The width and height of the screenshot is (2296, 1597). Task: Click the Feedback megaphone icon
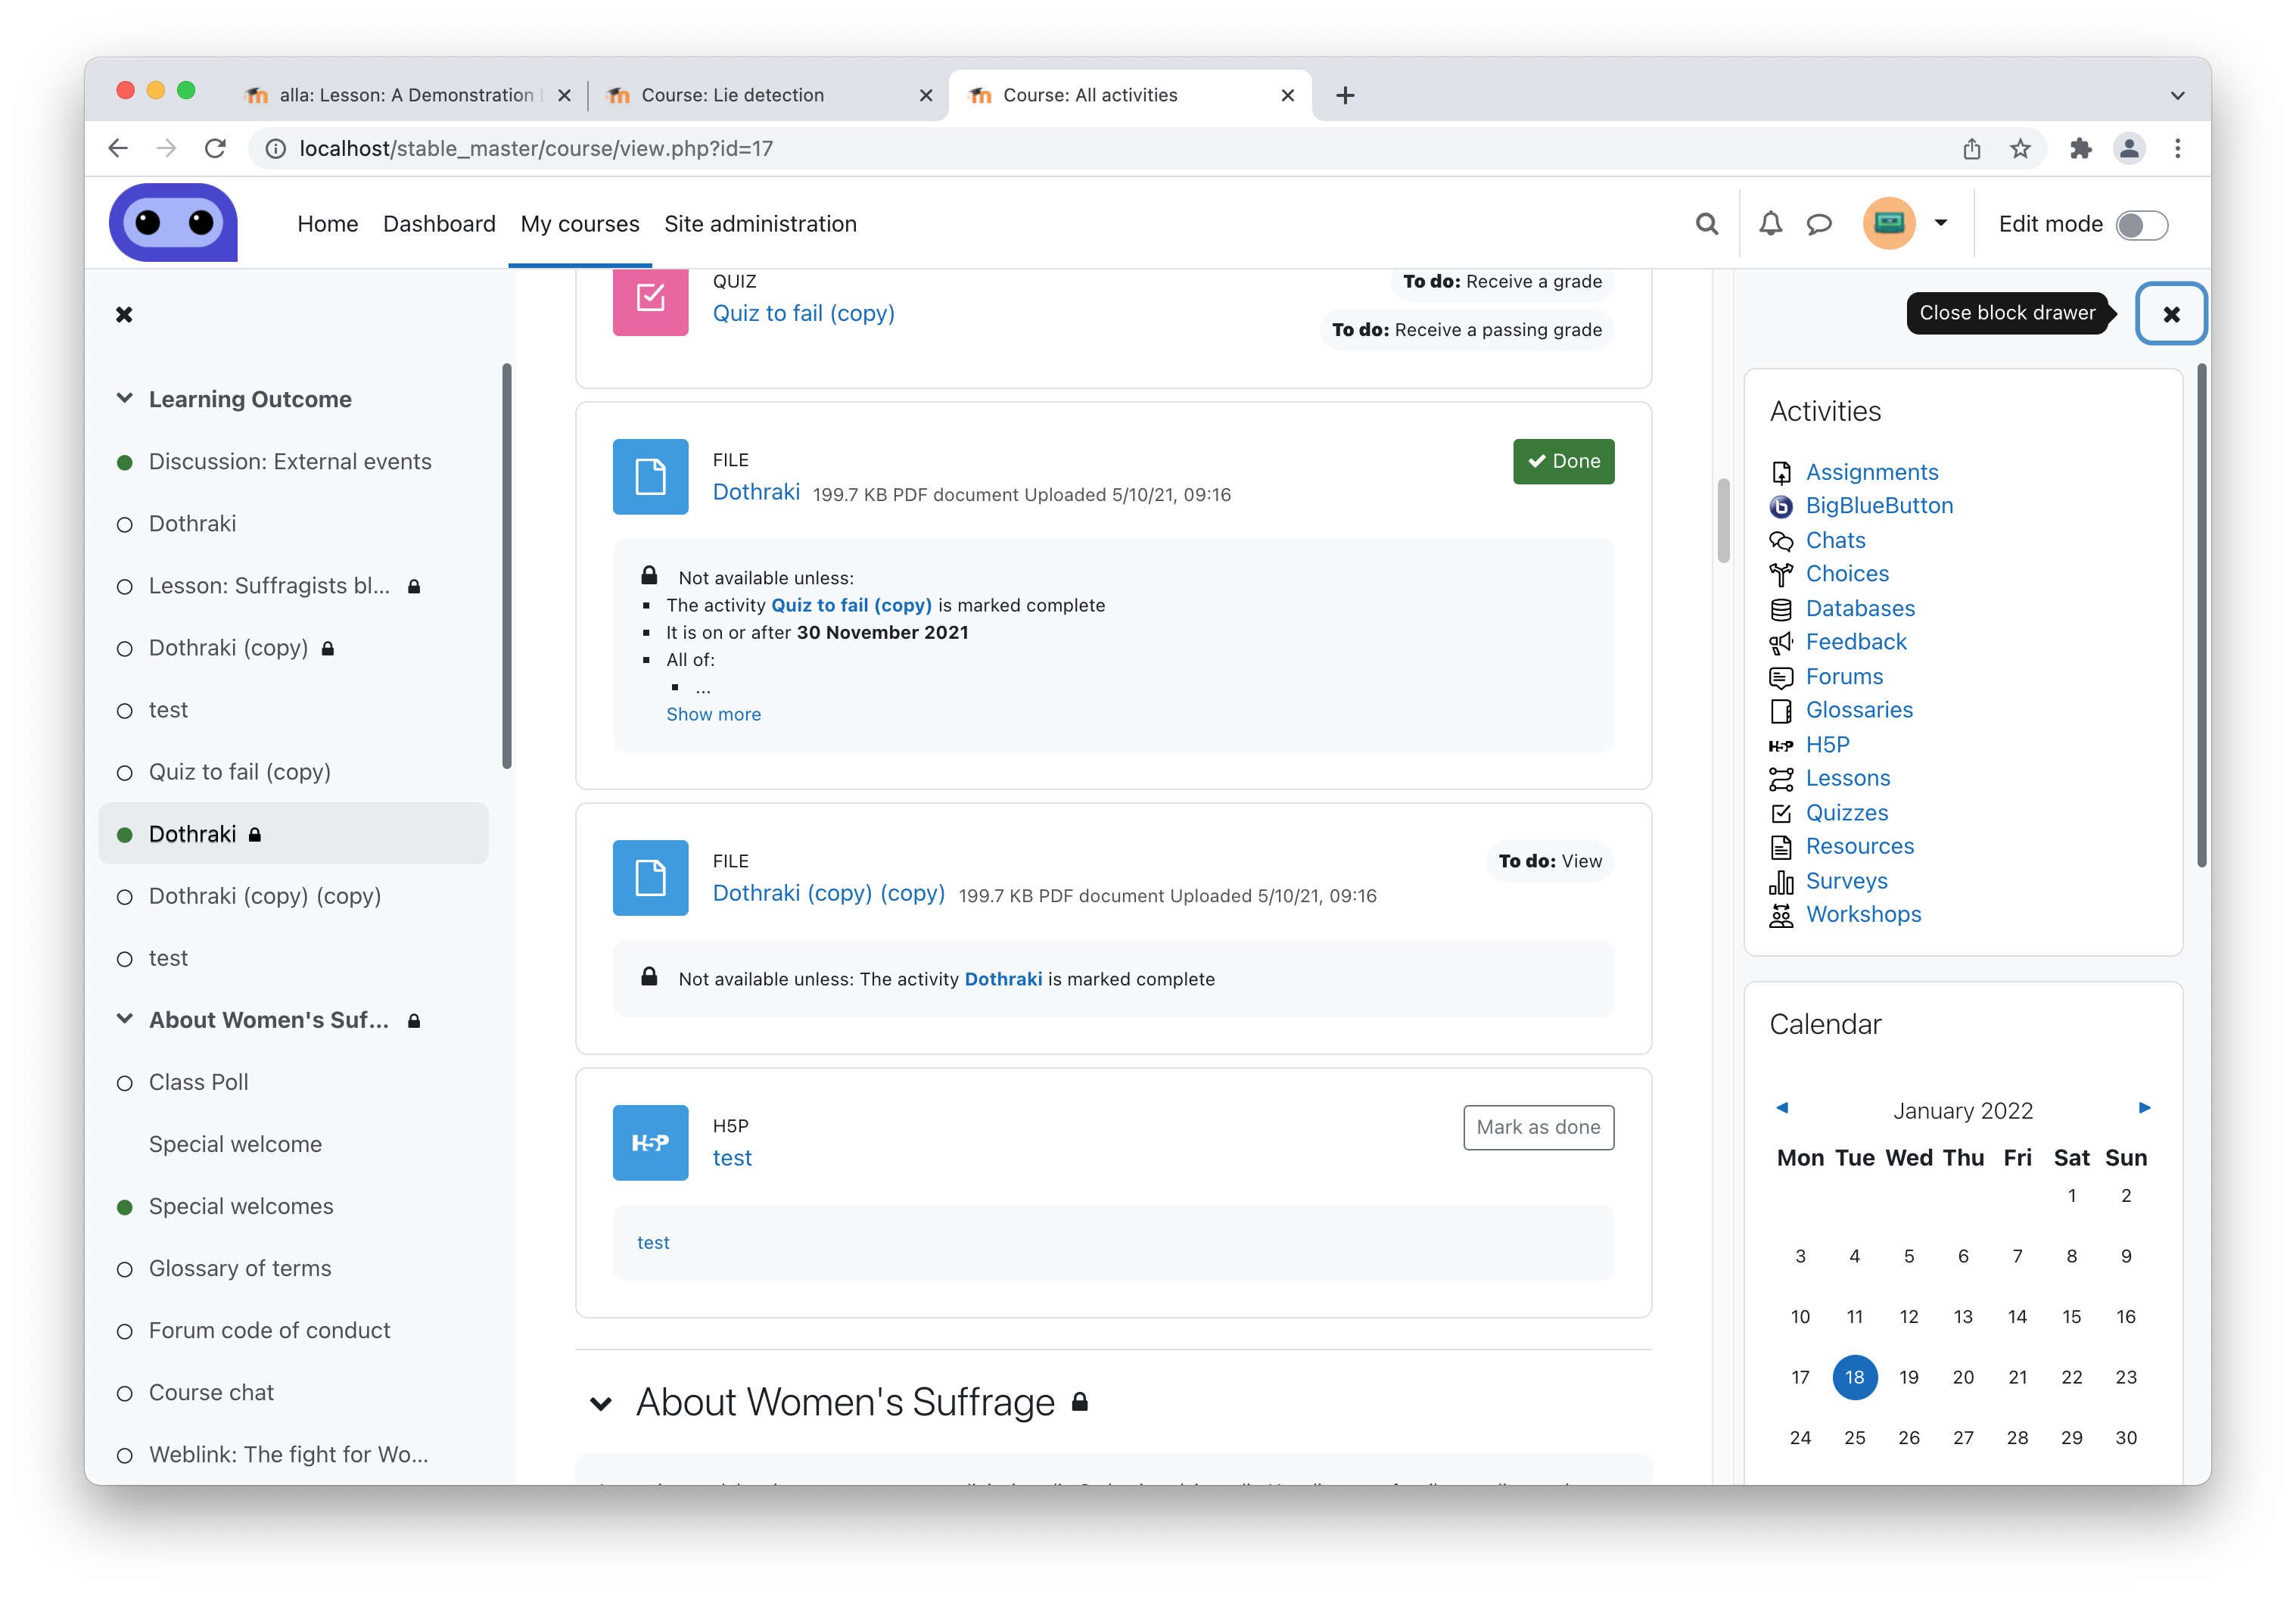click(1781, 642)
